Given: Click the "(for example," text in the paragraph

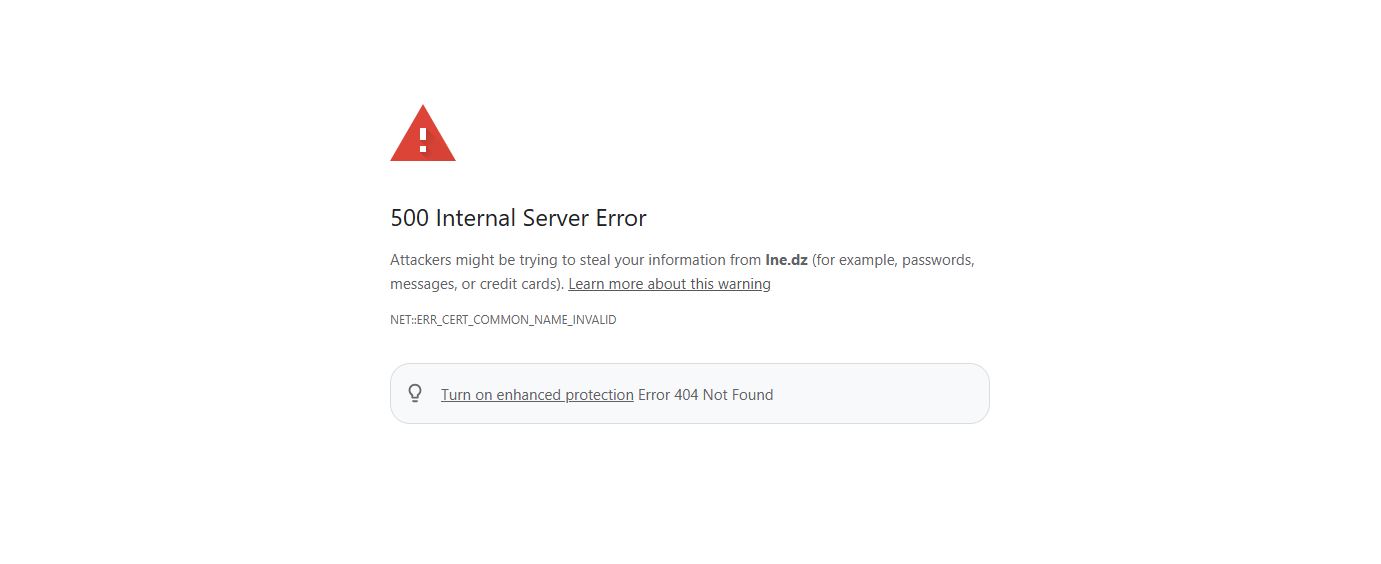Looking at the screenshot, I should [855, 260].
